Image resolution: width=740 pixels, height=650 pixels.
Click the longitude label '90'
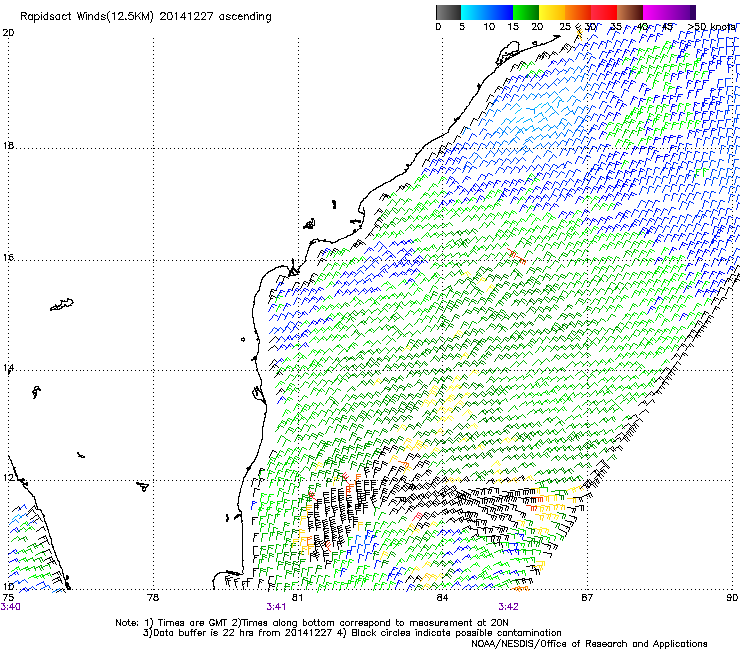coord(732,598)
